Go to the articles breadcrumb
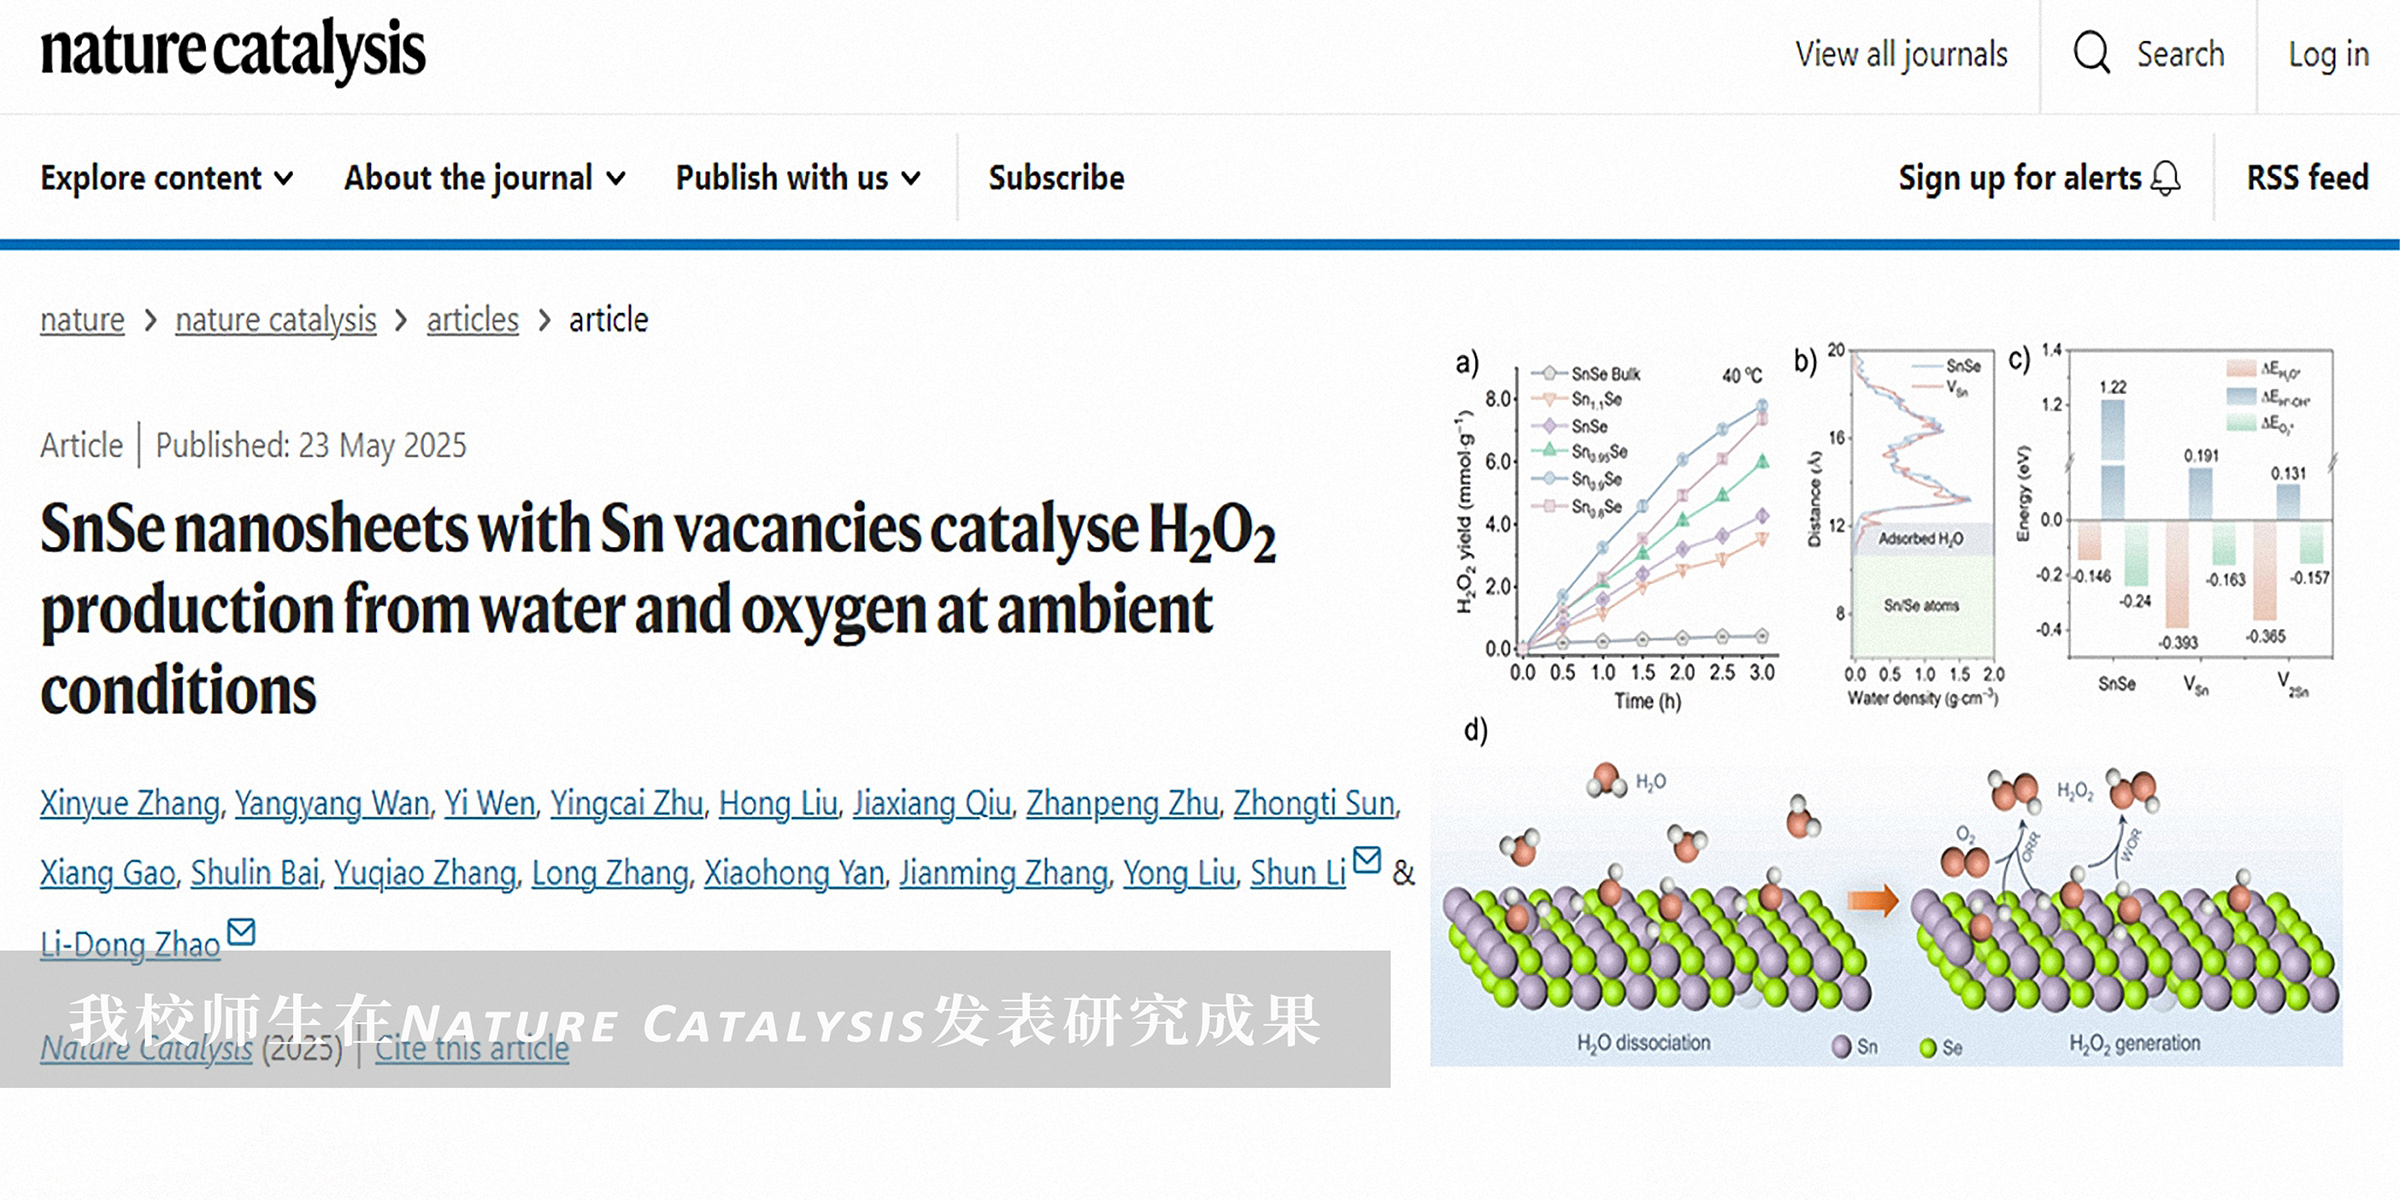2400x1200 pixels. coord(473,320)
